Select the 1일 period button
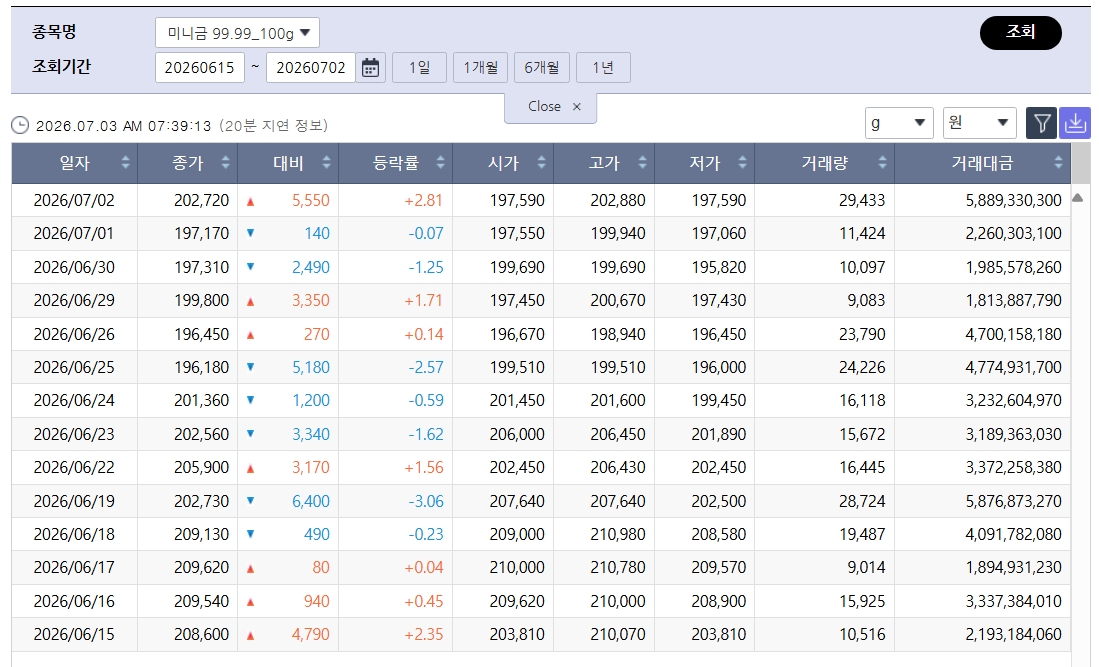Image resolution: width=1099 pixels, height=667 pixels. point(419,68)
